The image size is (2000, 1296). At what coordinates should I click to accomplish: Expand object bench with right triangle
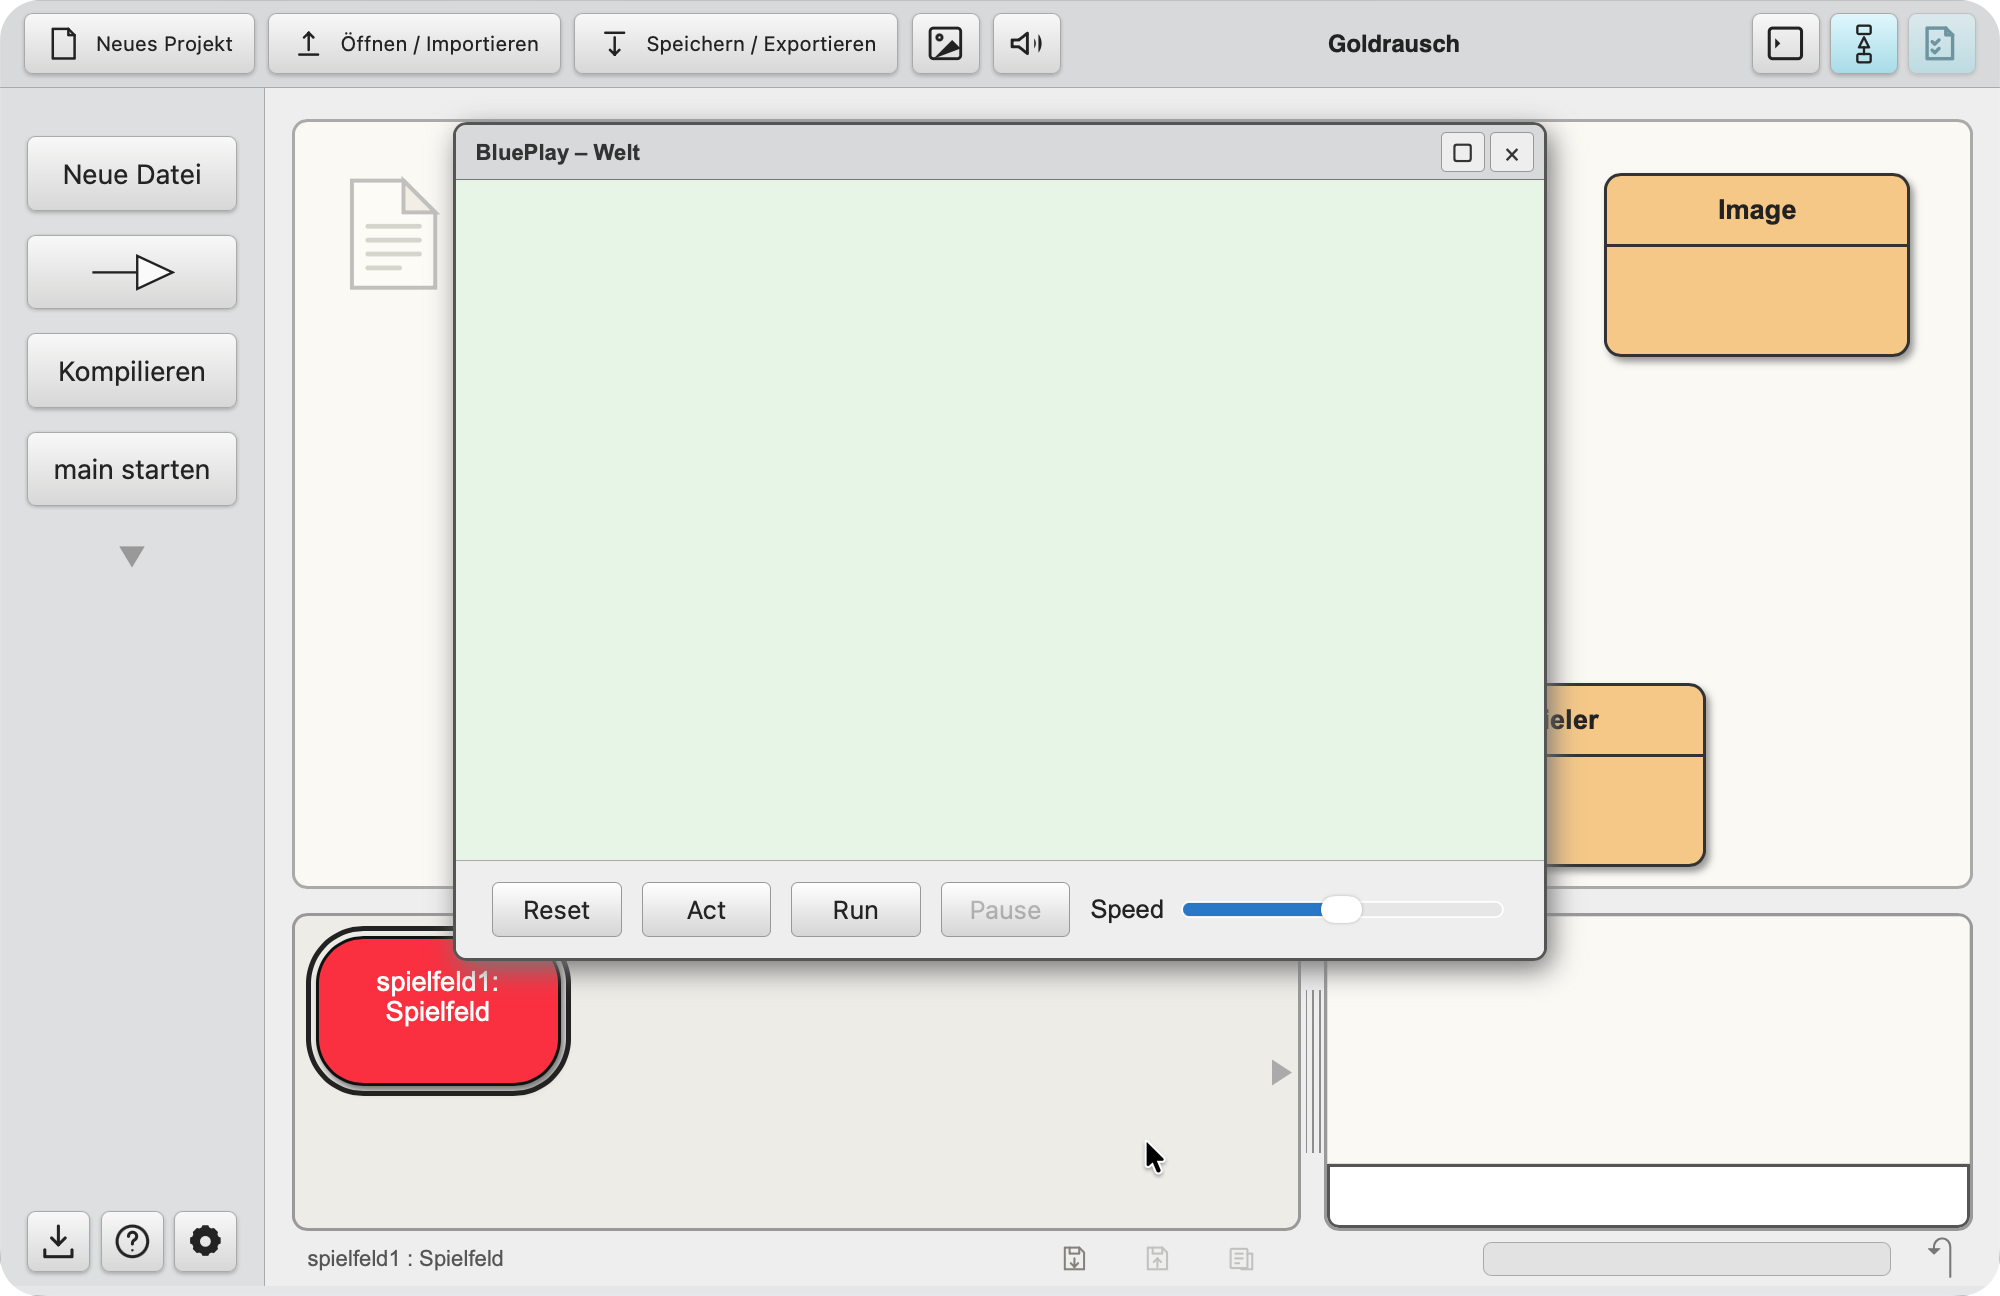[1281, 1072]
